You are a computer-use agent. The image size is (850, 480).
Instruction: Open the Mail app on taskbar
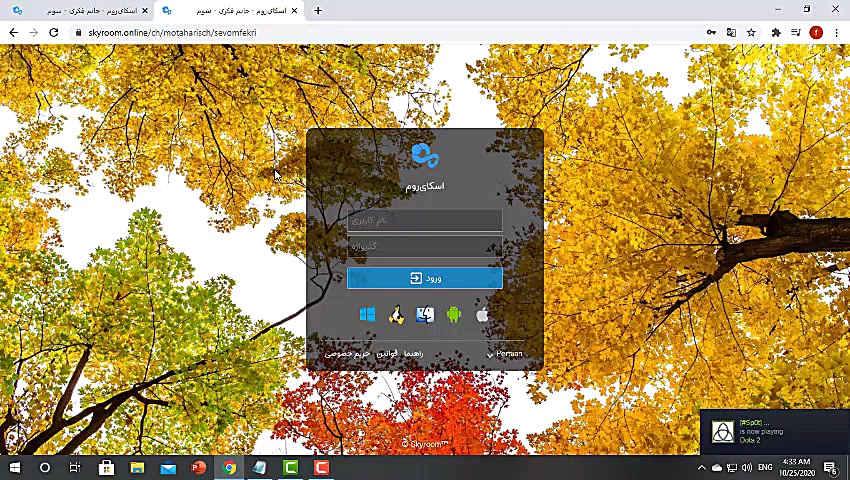(168, 468)
